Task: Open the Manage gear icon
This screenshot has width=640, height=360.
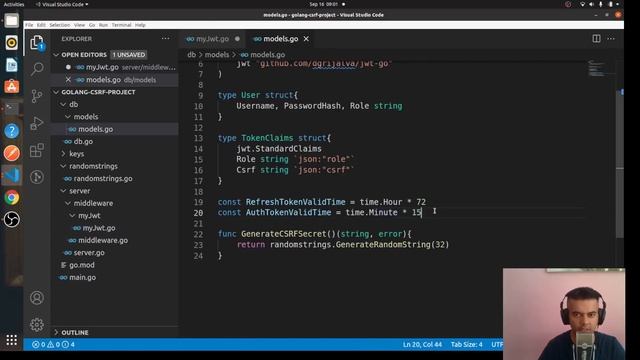Action: coord(37,324)
